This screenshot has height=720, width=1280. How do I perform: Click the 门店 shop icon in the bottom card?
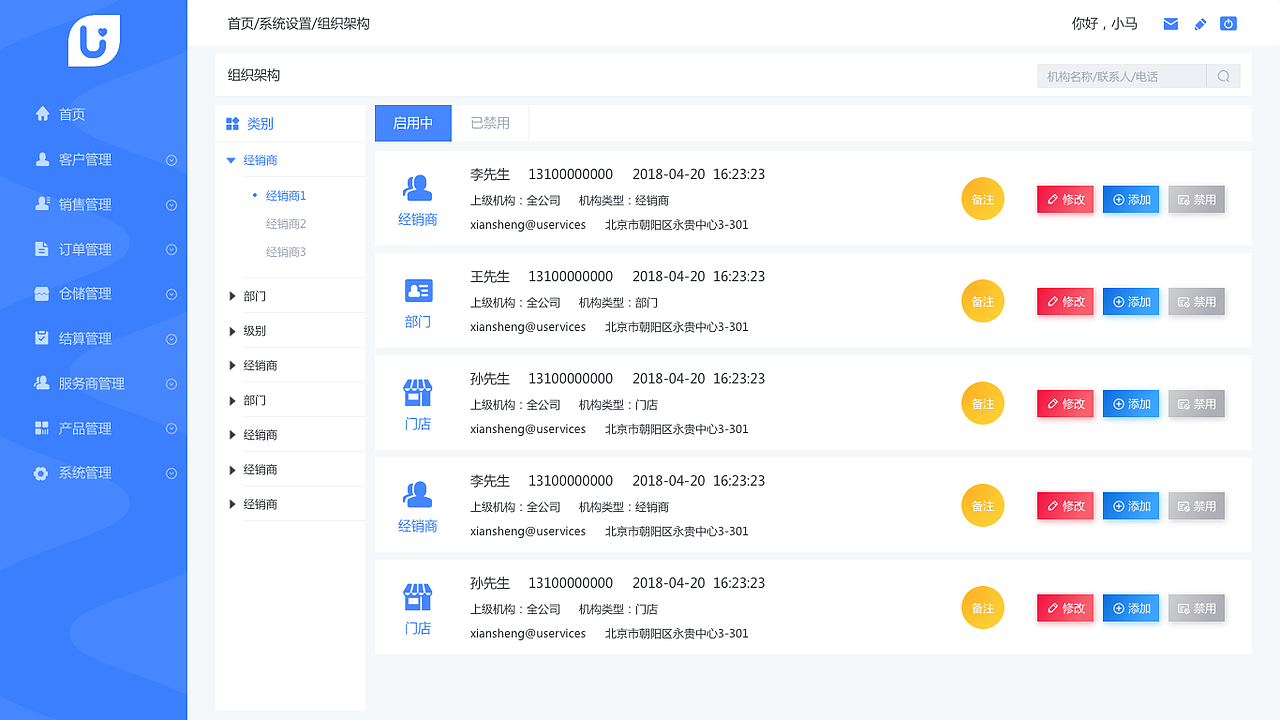pos(418,597)
